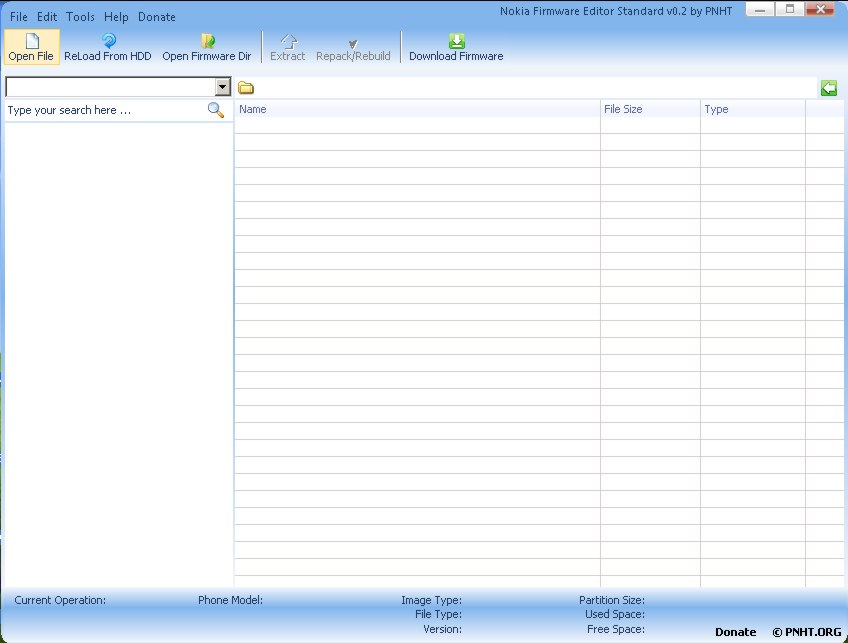Image resolution: width=848 pixels, height=643 pixels.
Task: Click the Download Firmware toolbar icon
Action: (x=456, y=41)
